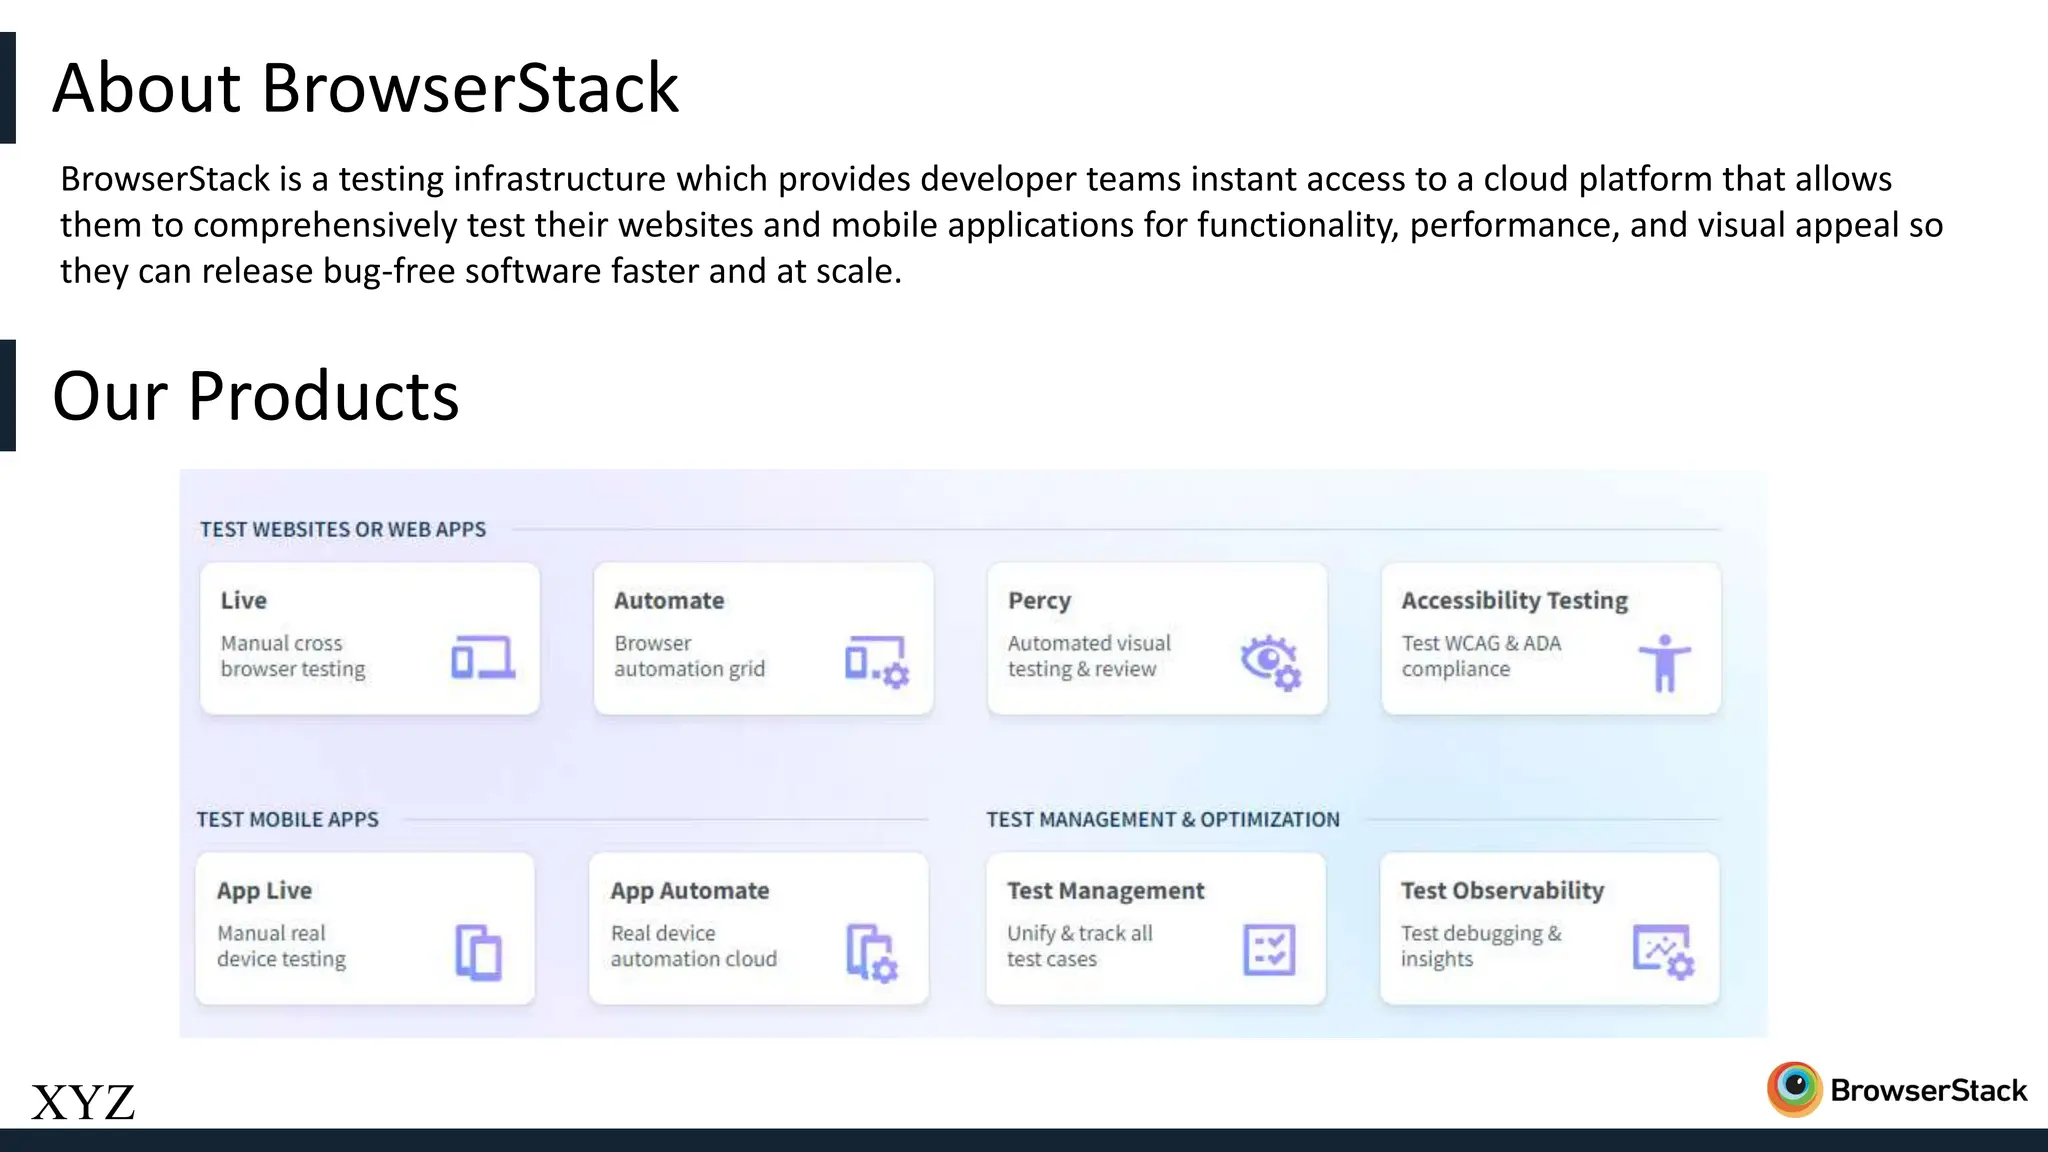Screen dimensions: 2048x1152
Task: Open Test Observability card title
Action: coord(1502,890)
